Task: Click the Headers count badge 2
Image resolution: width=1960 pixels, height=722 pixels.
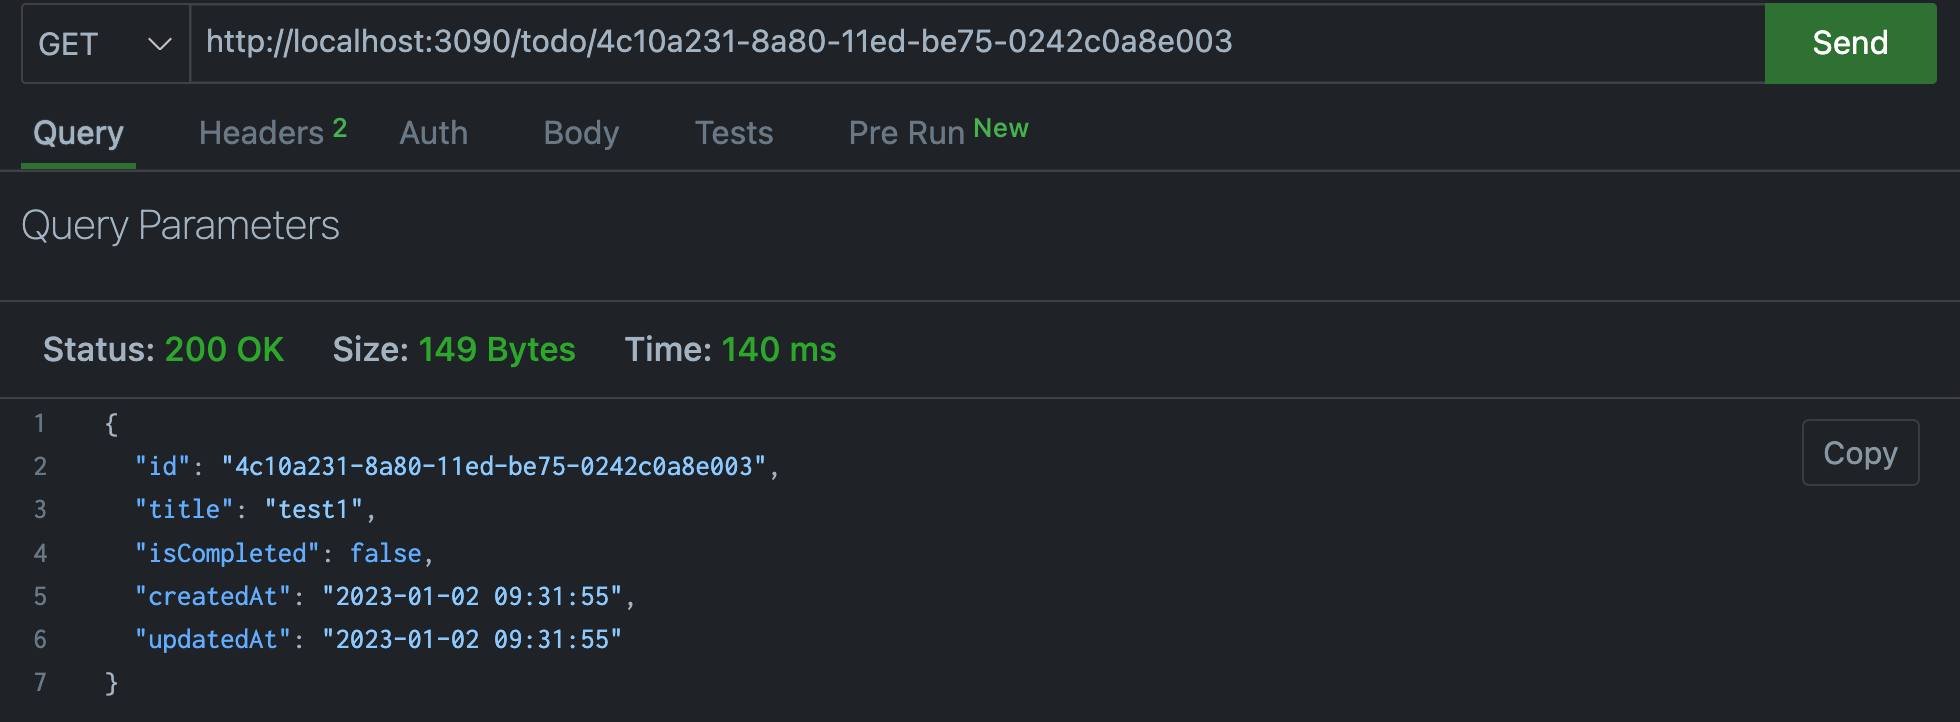Action: [340, 128]
